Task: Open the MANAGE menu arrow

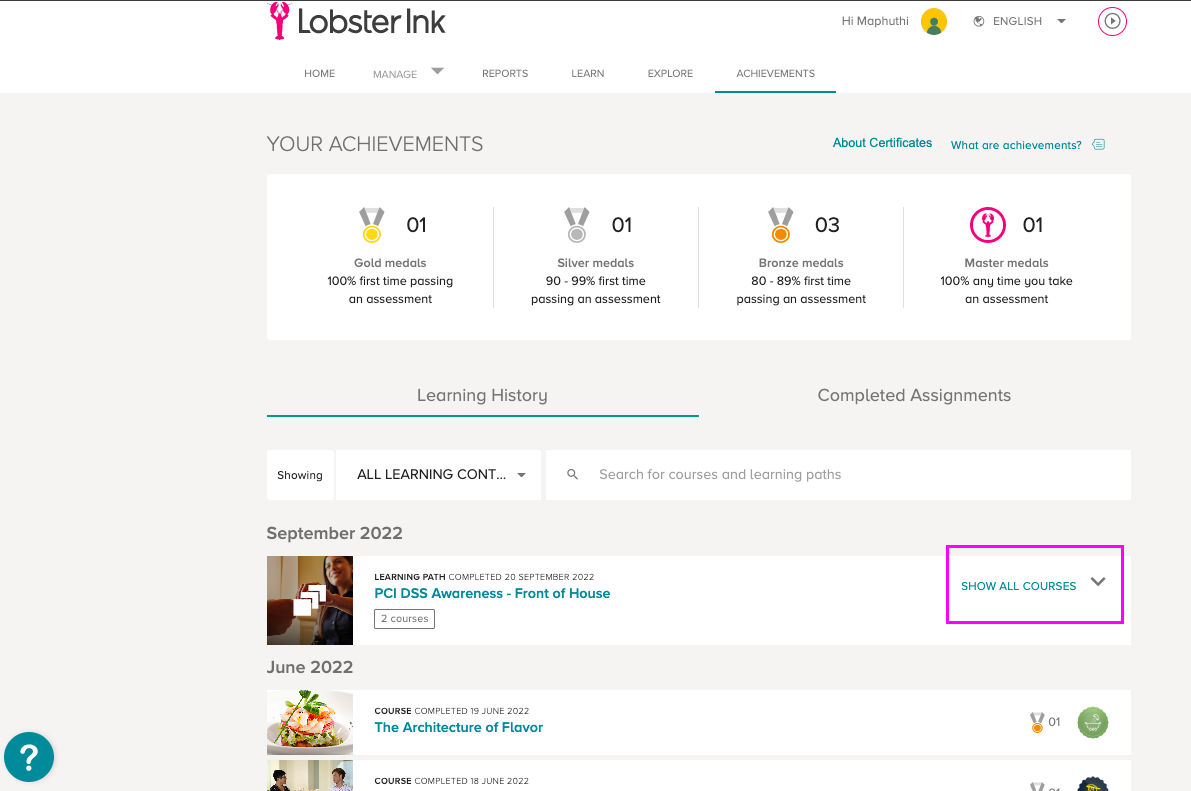Action: pyautogui.click(x=438, y=71)
